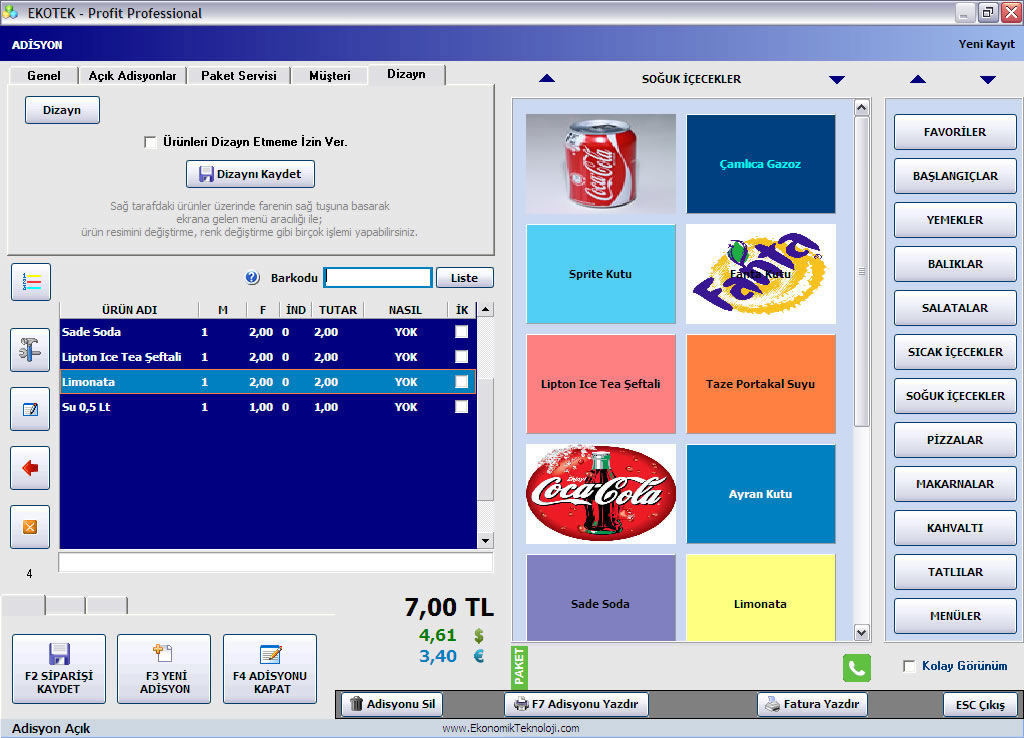
Task: Click Fatura Yazdır print button
Action: point(812,704)
